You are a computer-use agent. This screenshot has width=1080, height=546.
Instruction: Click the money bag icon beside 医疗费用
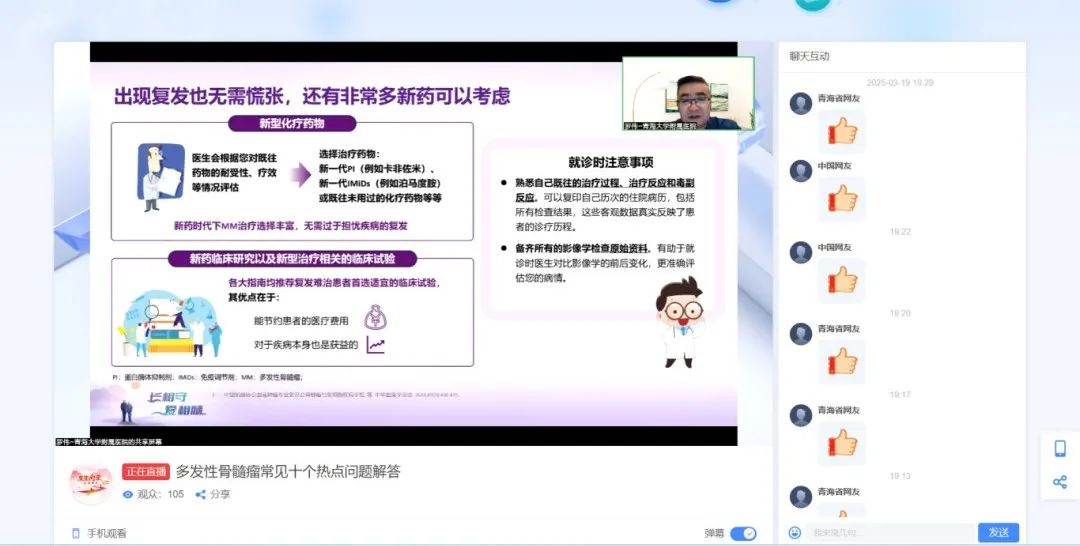[x=375, y=317]
